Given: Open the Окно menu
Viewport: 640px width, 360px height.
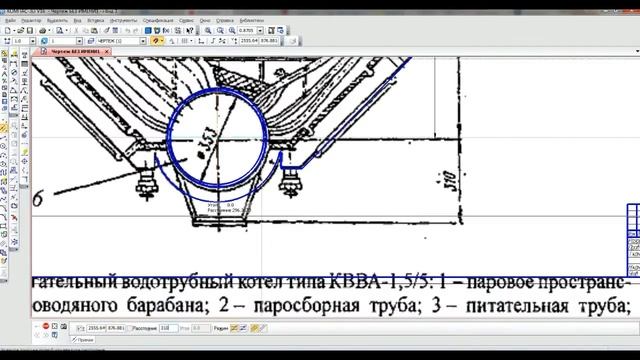Looking at the screenshot, I should 205,20.
